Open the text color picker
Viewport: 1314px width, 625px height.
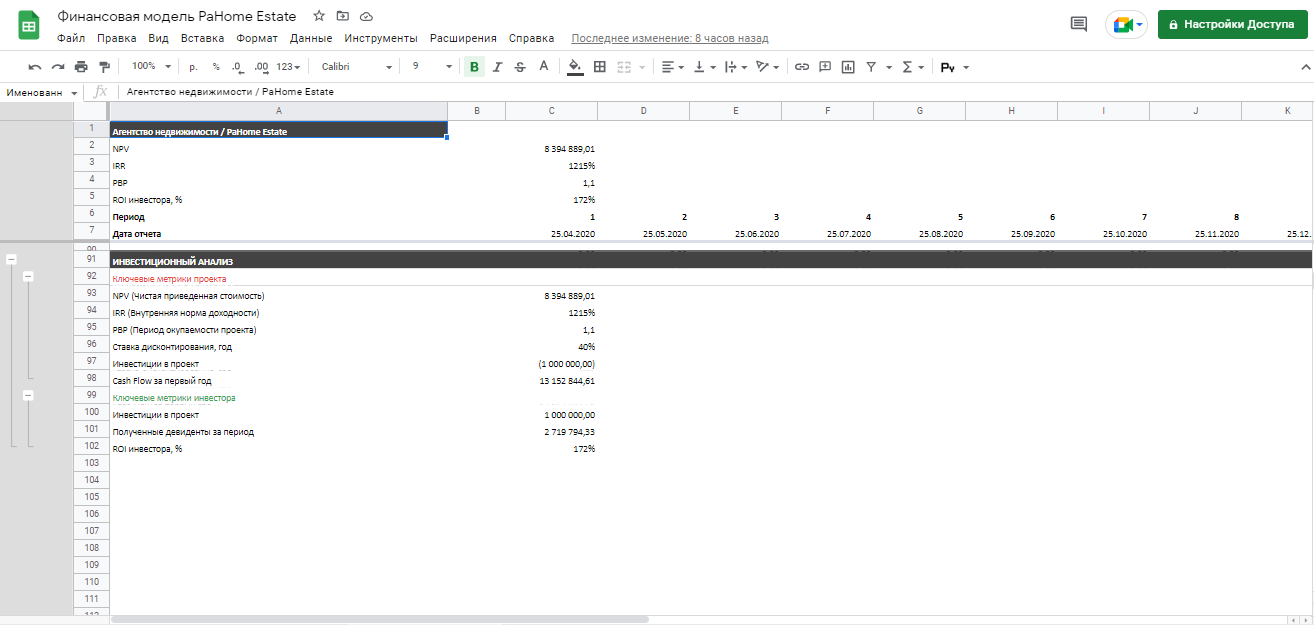(544, 67)
